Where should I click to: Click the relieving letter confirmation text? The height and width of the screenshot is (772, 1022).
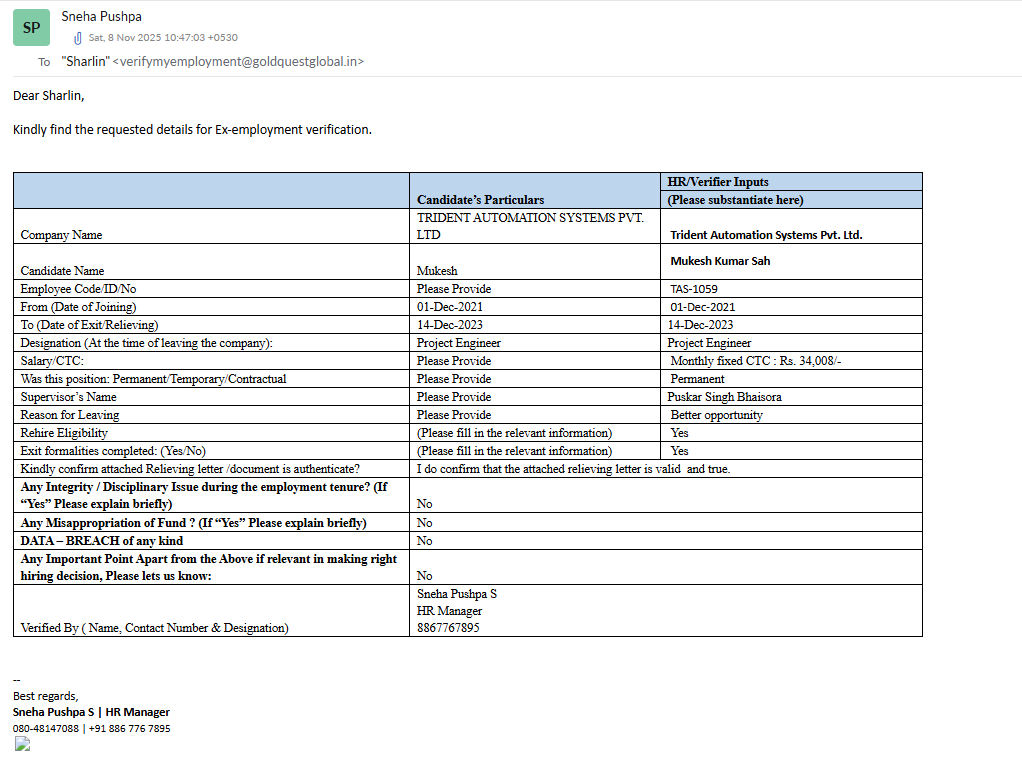(573, 469)
